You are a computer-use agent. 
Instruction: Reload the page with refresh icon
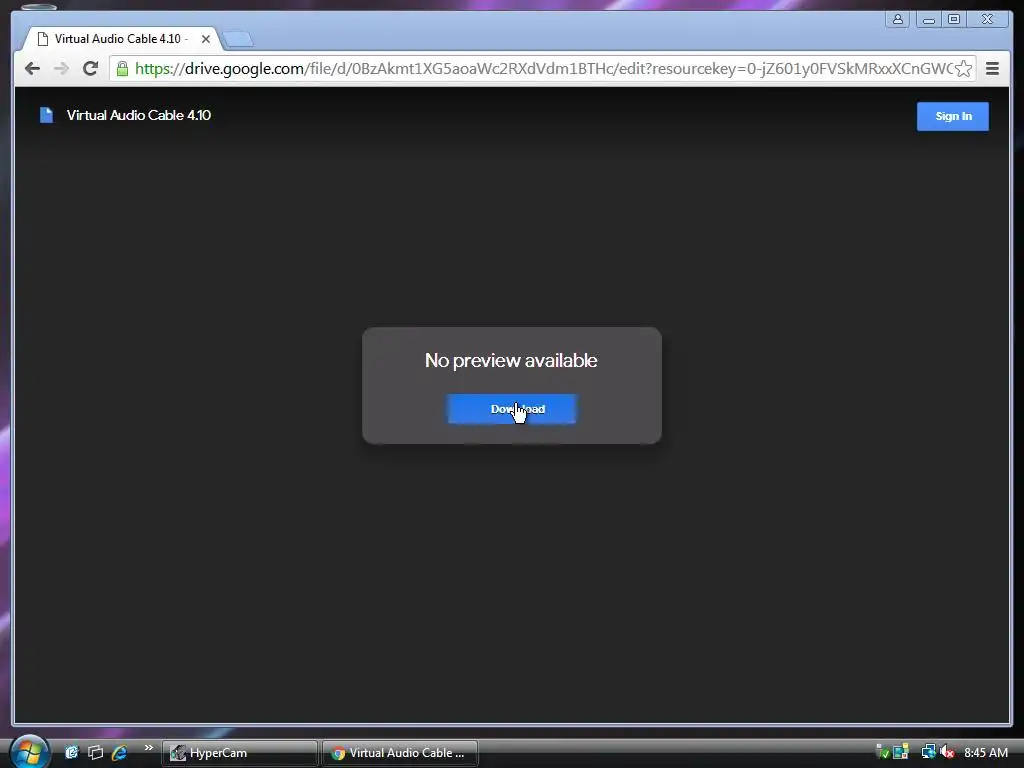click(x=91, y=69)
